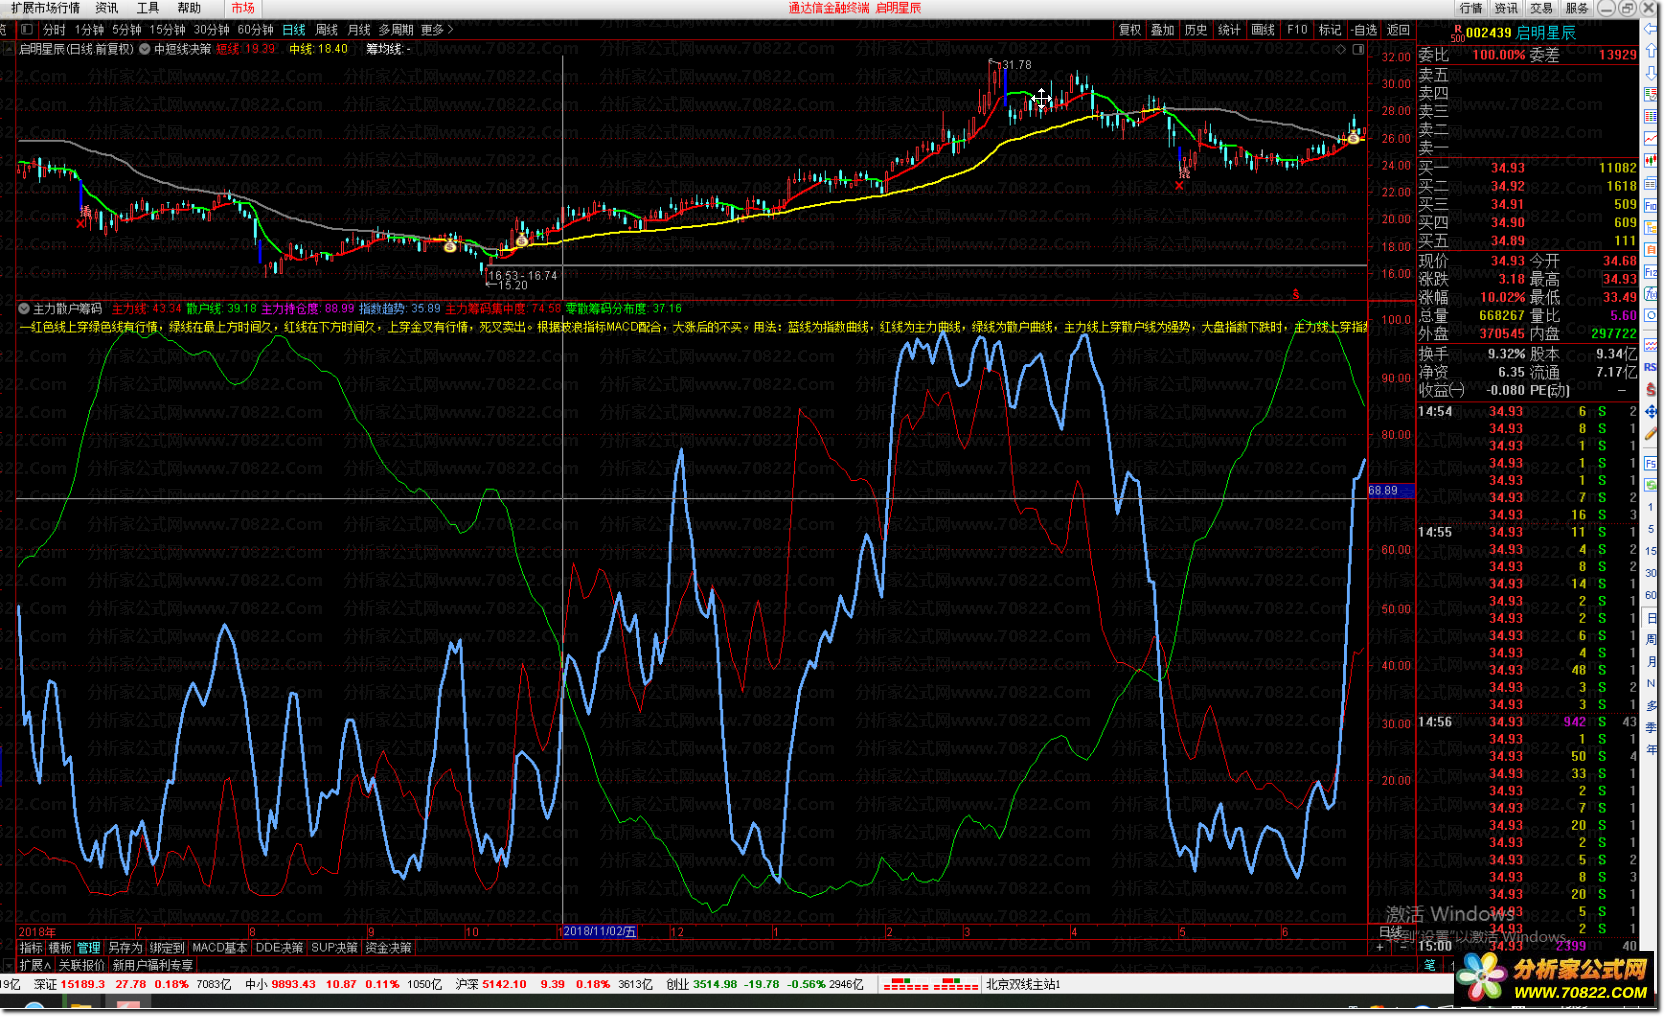Screen dimensions: 1666x1017
Task: Open the 多周期 multi-period view
Action: (x=396, y=30)
